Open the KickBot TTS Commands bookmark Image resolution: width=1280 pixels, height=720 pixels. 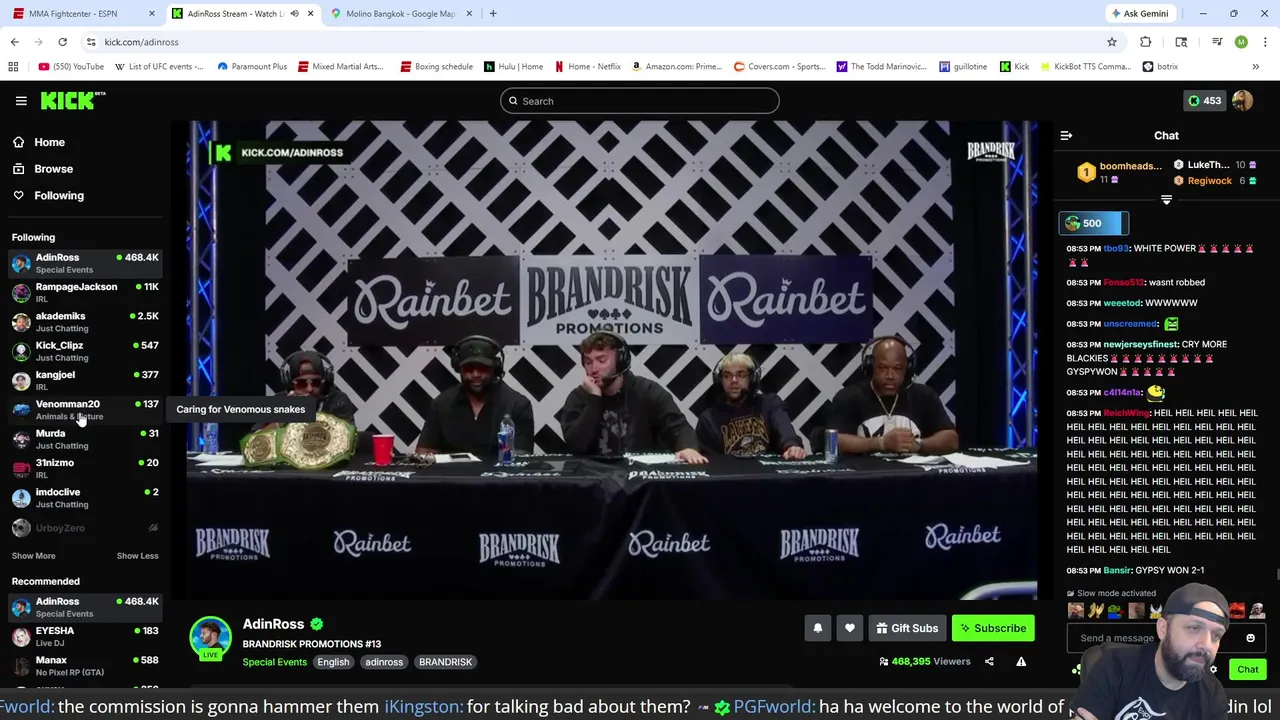pyautogui.click(x=1086, y=67)
